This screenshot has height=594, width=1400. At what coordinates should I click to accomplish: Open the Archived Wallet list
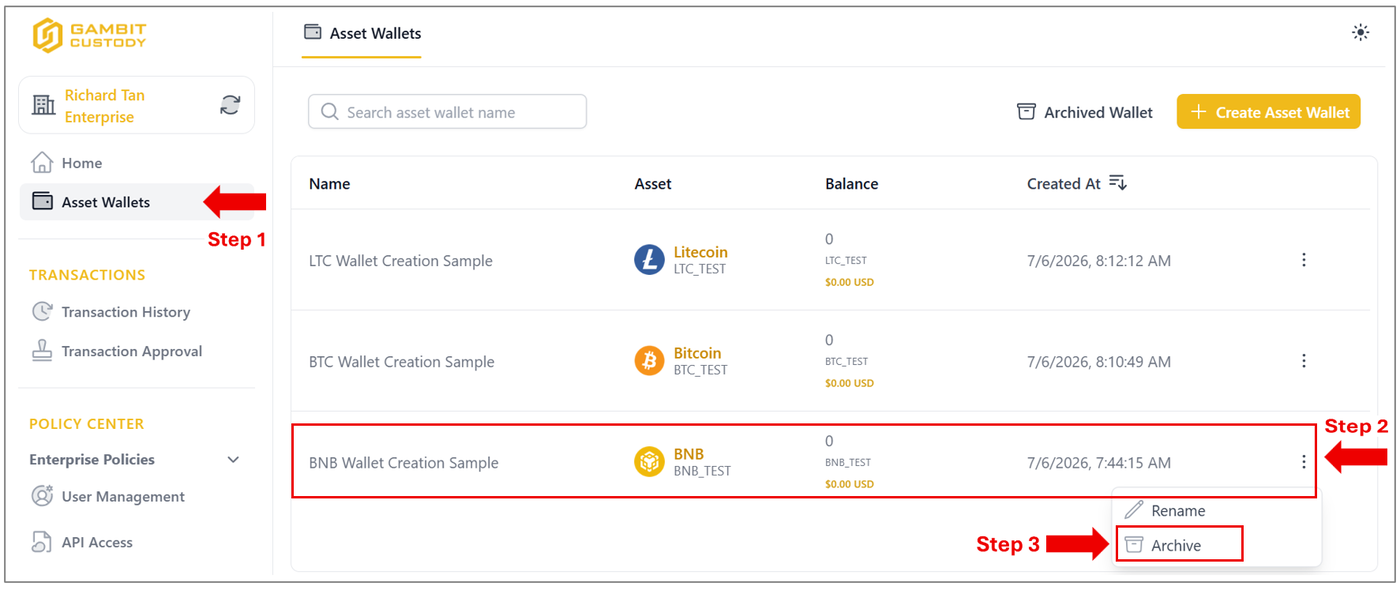click(x=1085, y=112)
